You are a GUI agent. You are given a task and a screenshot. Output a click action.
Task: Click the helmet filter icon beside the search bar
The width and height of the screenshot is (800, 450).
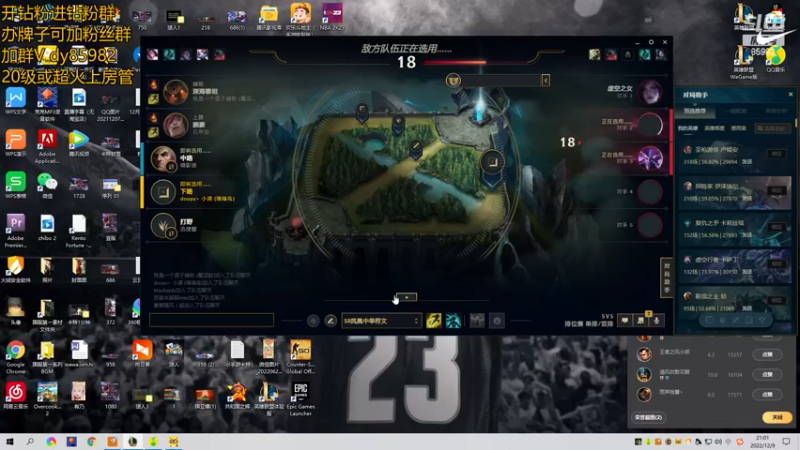(x=453, y=80)
